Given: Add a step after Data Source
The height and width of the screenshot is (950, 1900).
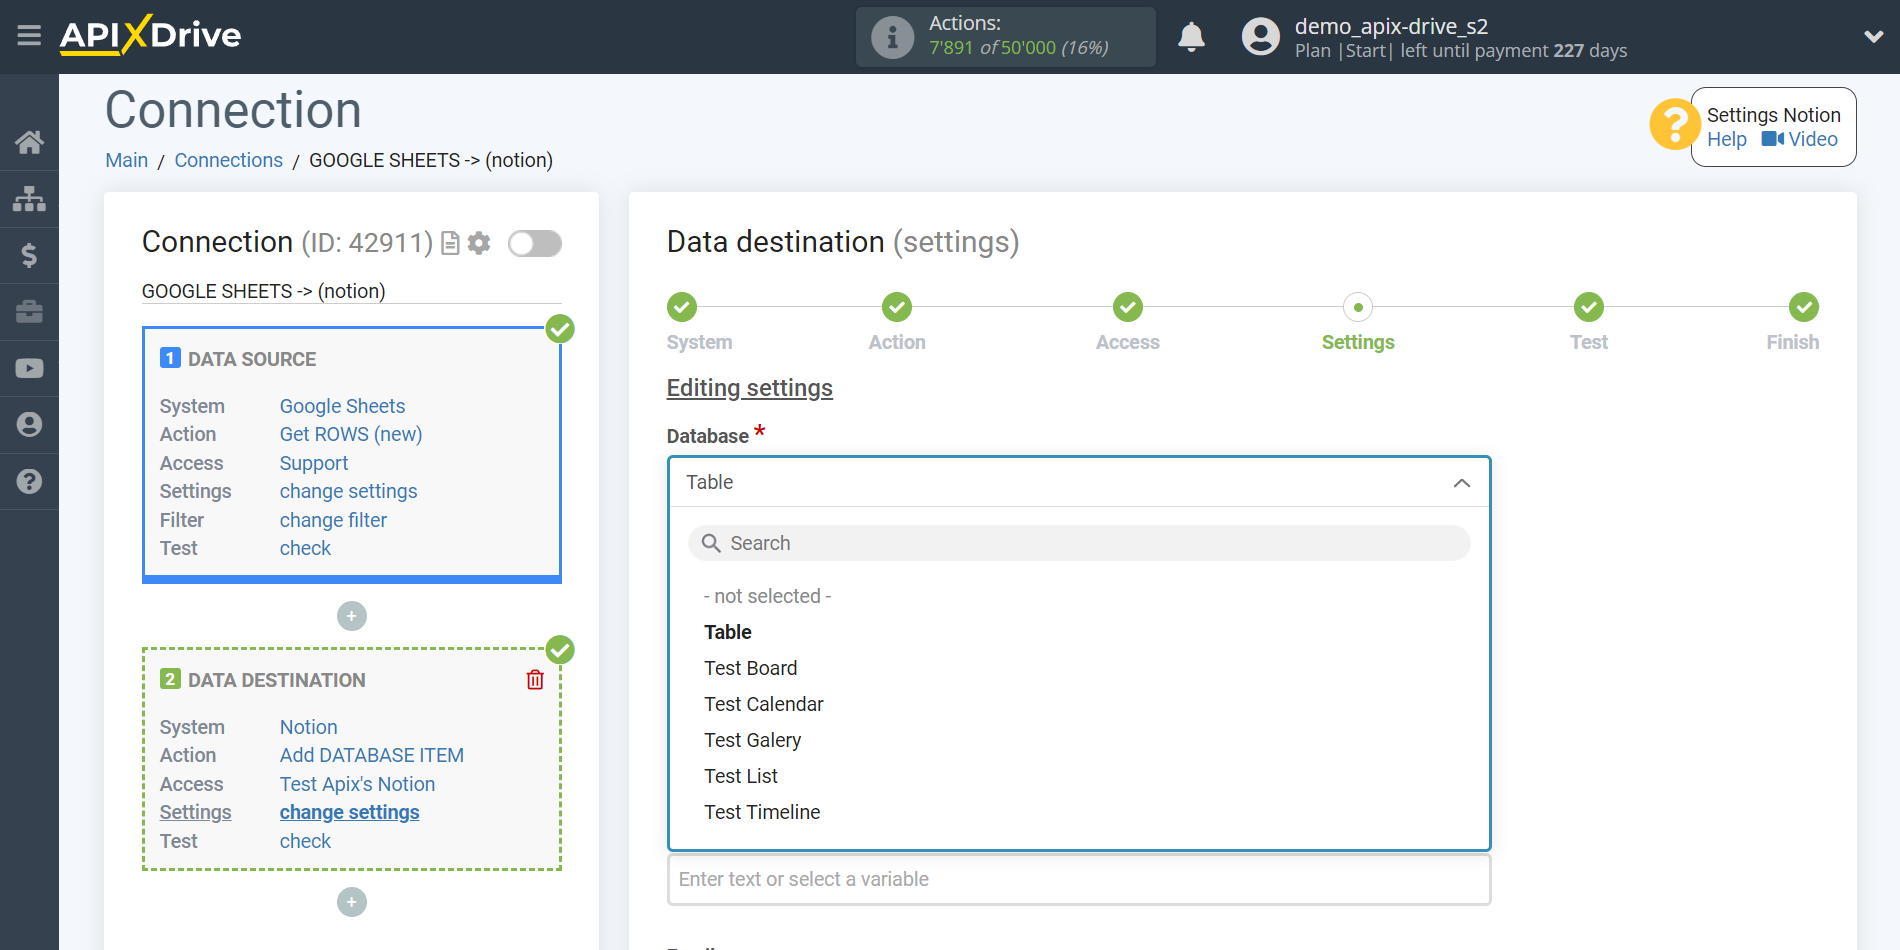Looking at the screenshot, I should pyautogui.click(x=352, y=616).
